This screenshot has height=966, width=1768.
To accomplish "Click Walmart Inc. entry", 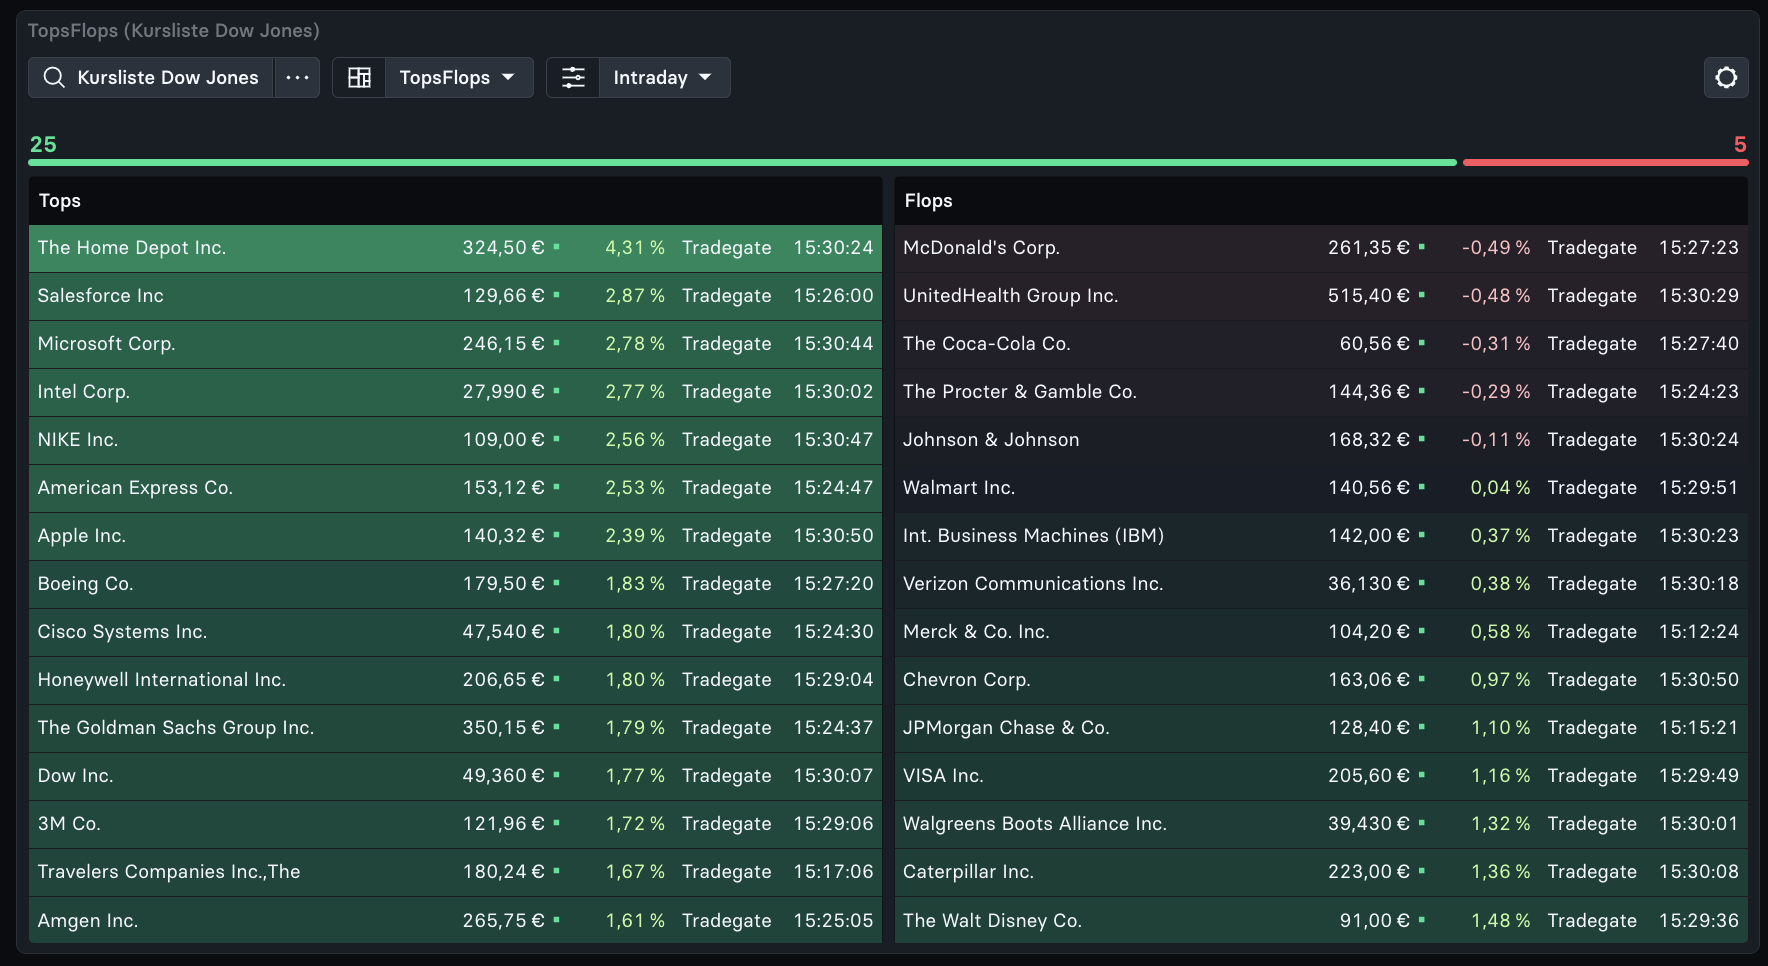I will click(x=1321, y=488).
